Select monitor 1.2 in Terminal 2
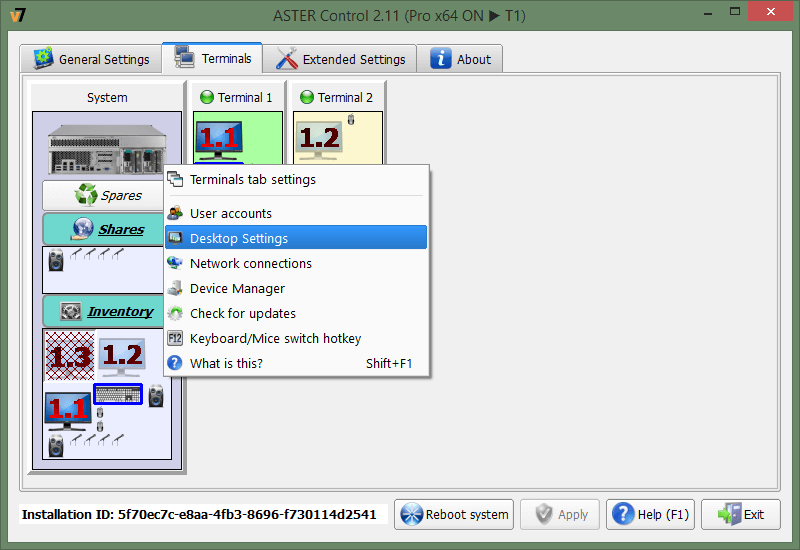 click(319, 139)
